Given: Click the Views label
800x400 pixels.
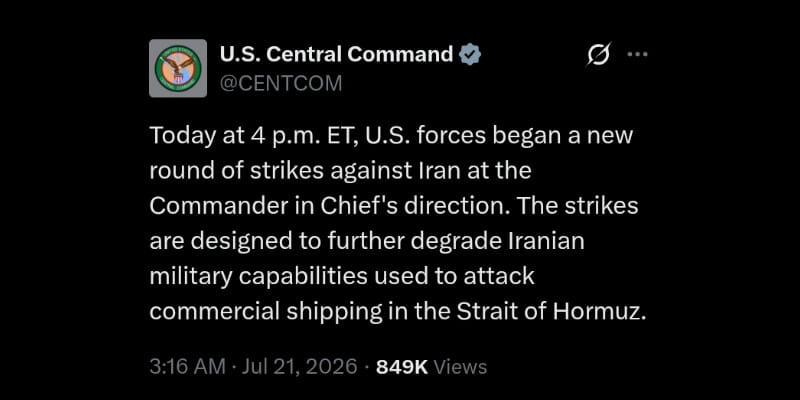Looking at the screenshot, I should click(x=460, y=367).
